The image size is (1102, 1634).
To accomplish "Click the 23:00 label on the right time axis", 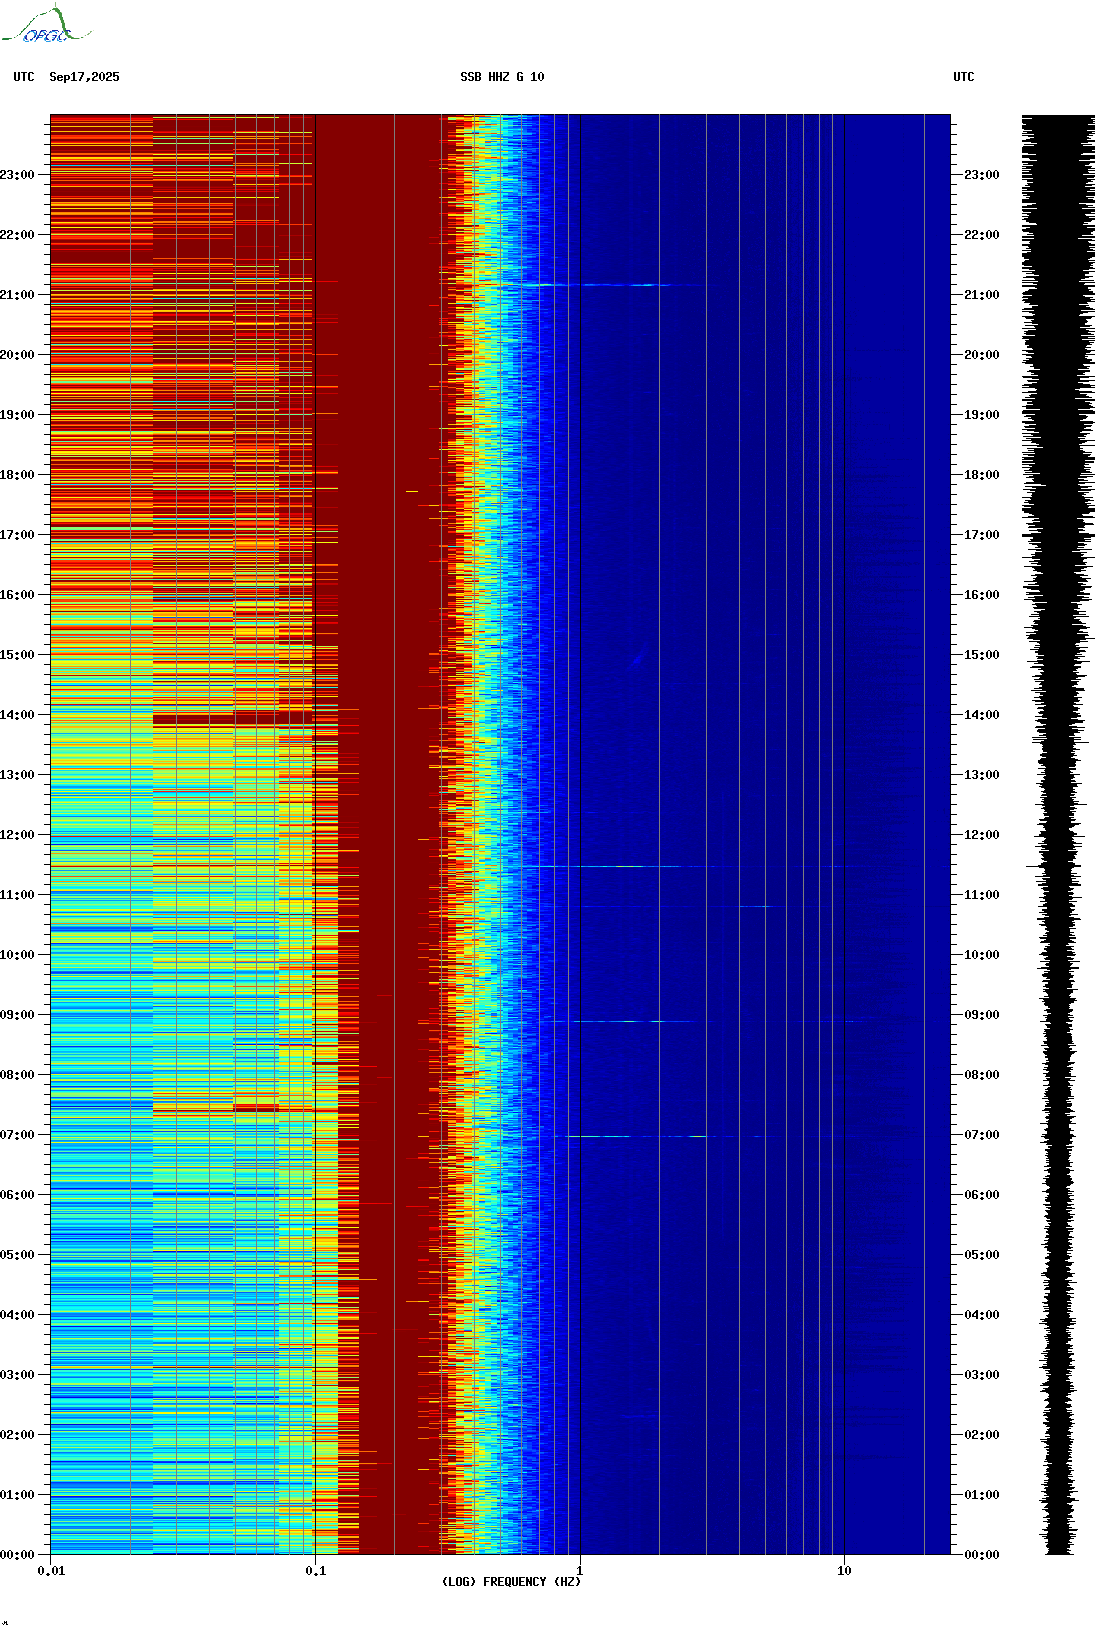I will point(981,175).
